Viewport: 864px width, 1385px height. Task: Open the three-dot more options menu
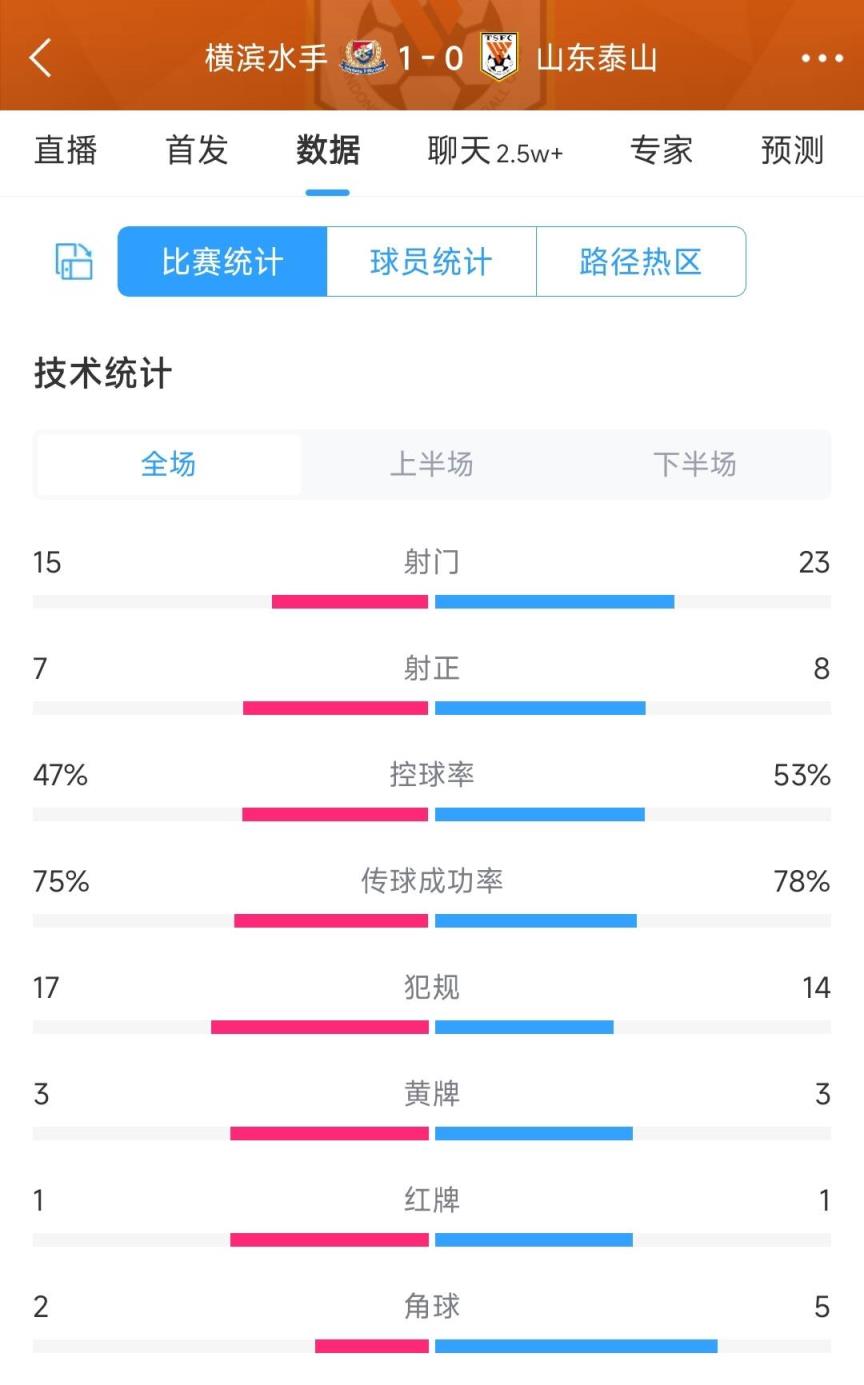(822, 58)
